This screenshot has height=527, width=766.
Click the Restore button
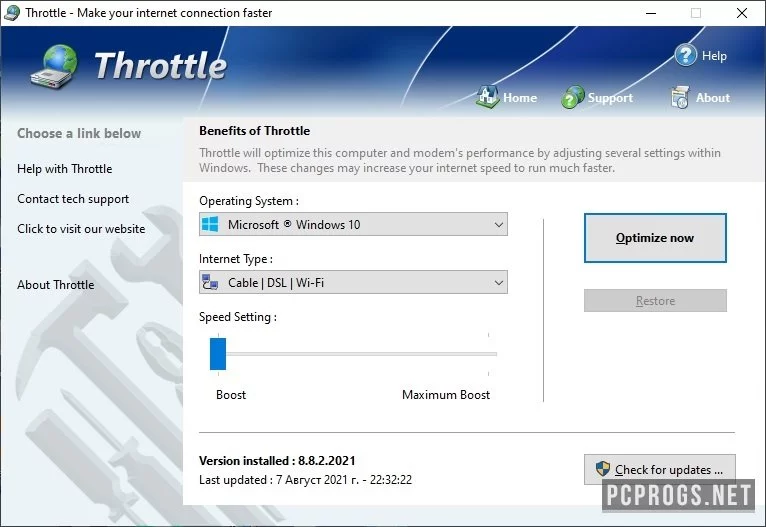pos(655,300)
